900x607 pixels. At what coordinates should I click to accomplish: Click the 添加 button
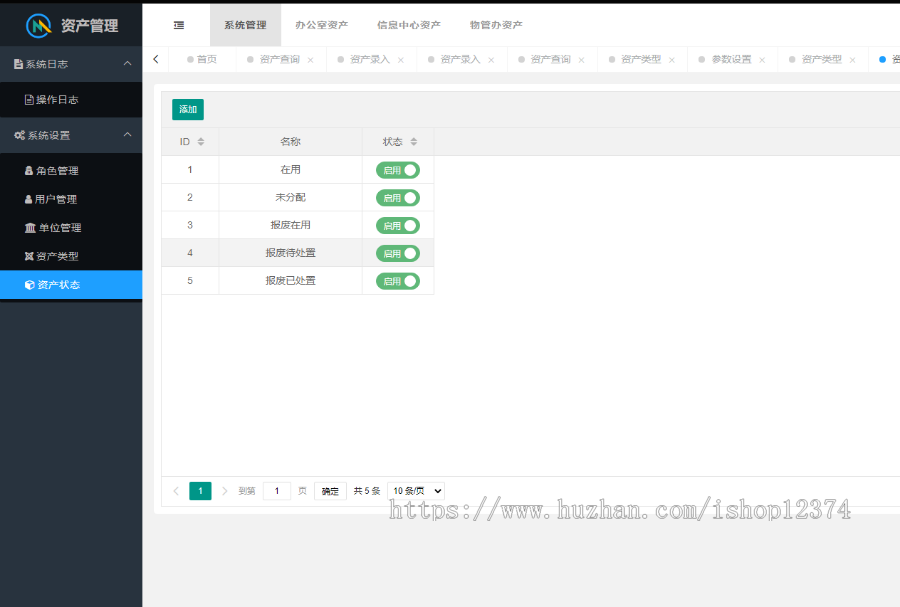tap(188, 110)
